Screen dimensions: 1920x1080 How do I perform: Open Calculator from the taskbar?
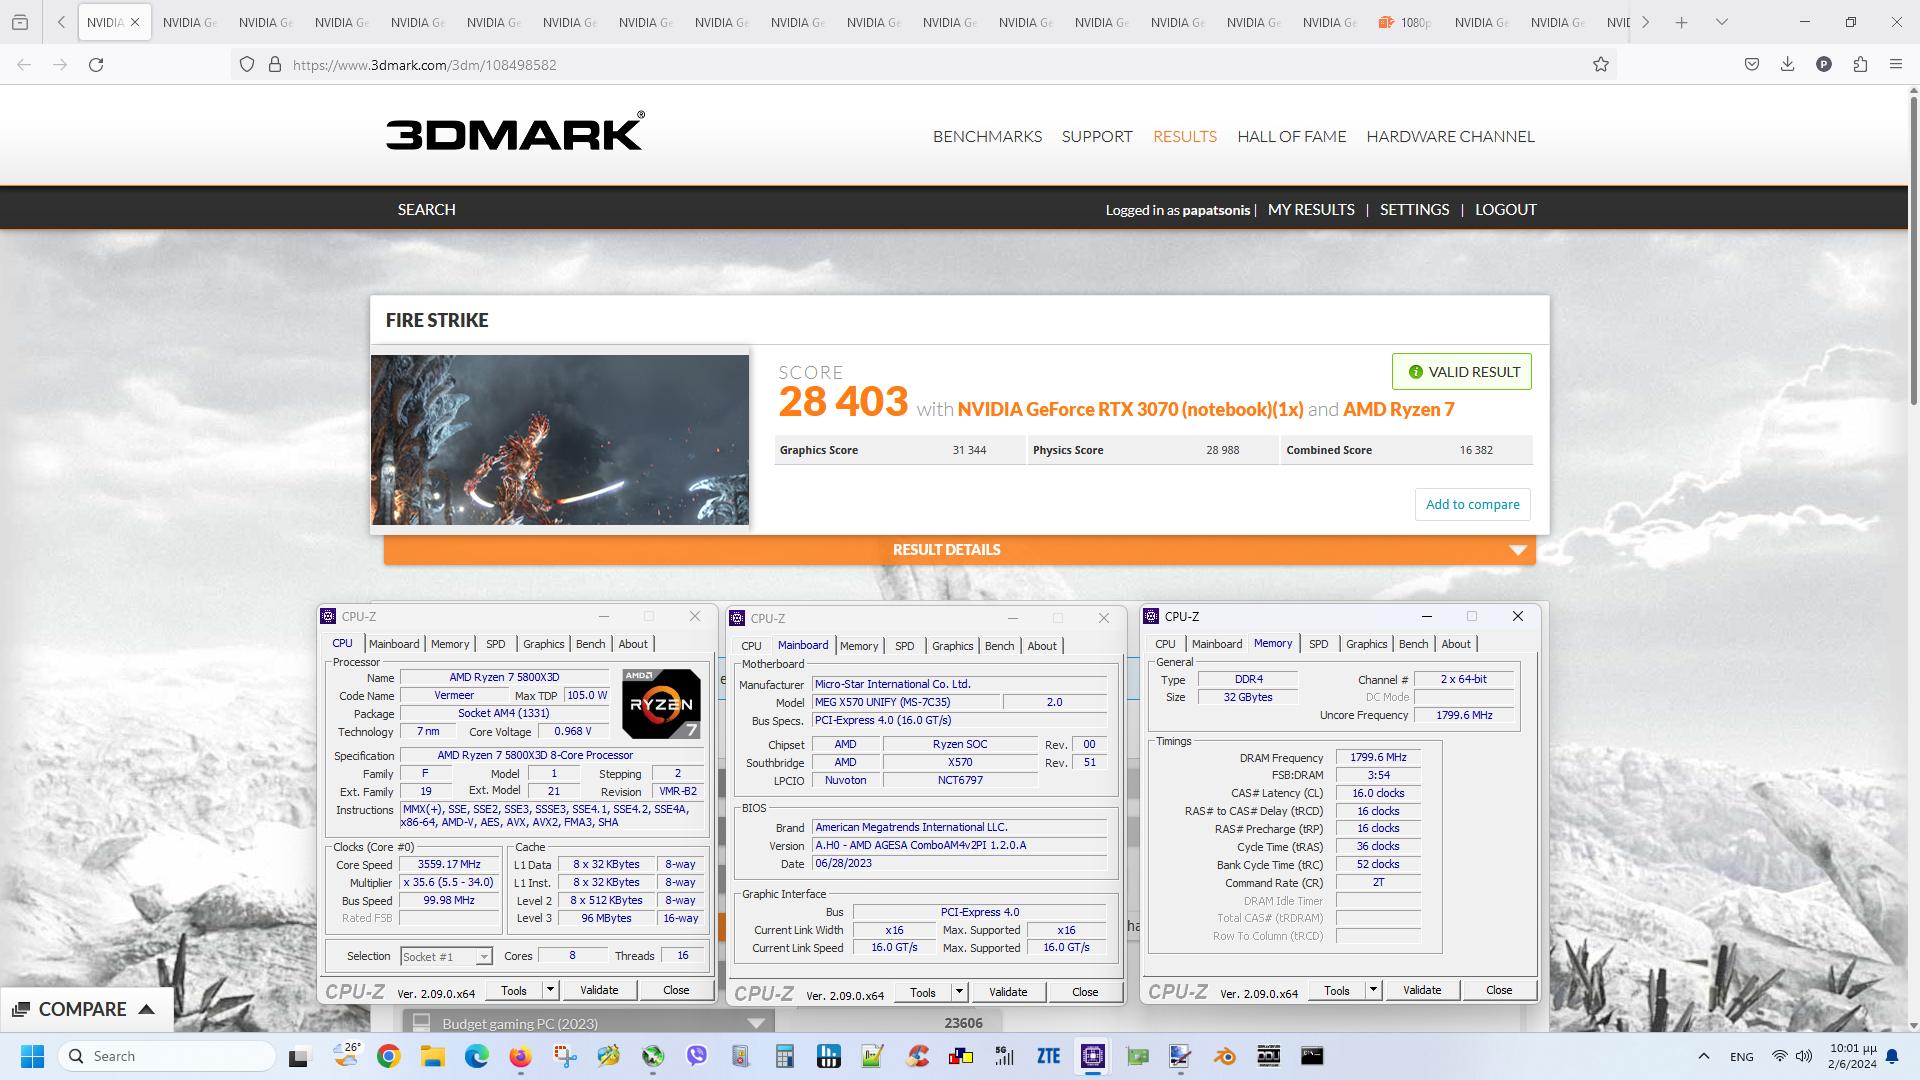pyautogui.click(x=785, y=1056)
